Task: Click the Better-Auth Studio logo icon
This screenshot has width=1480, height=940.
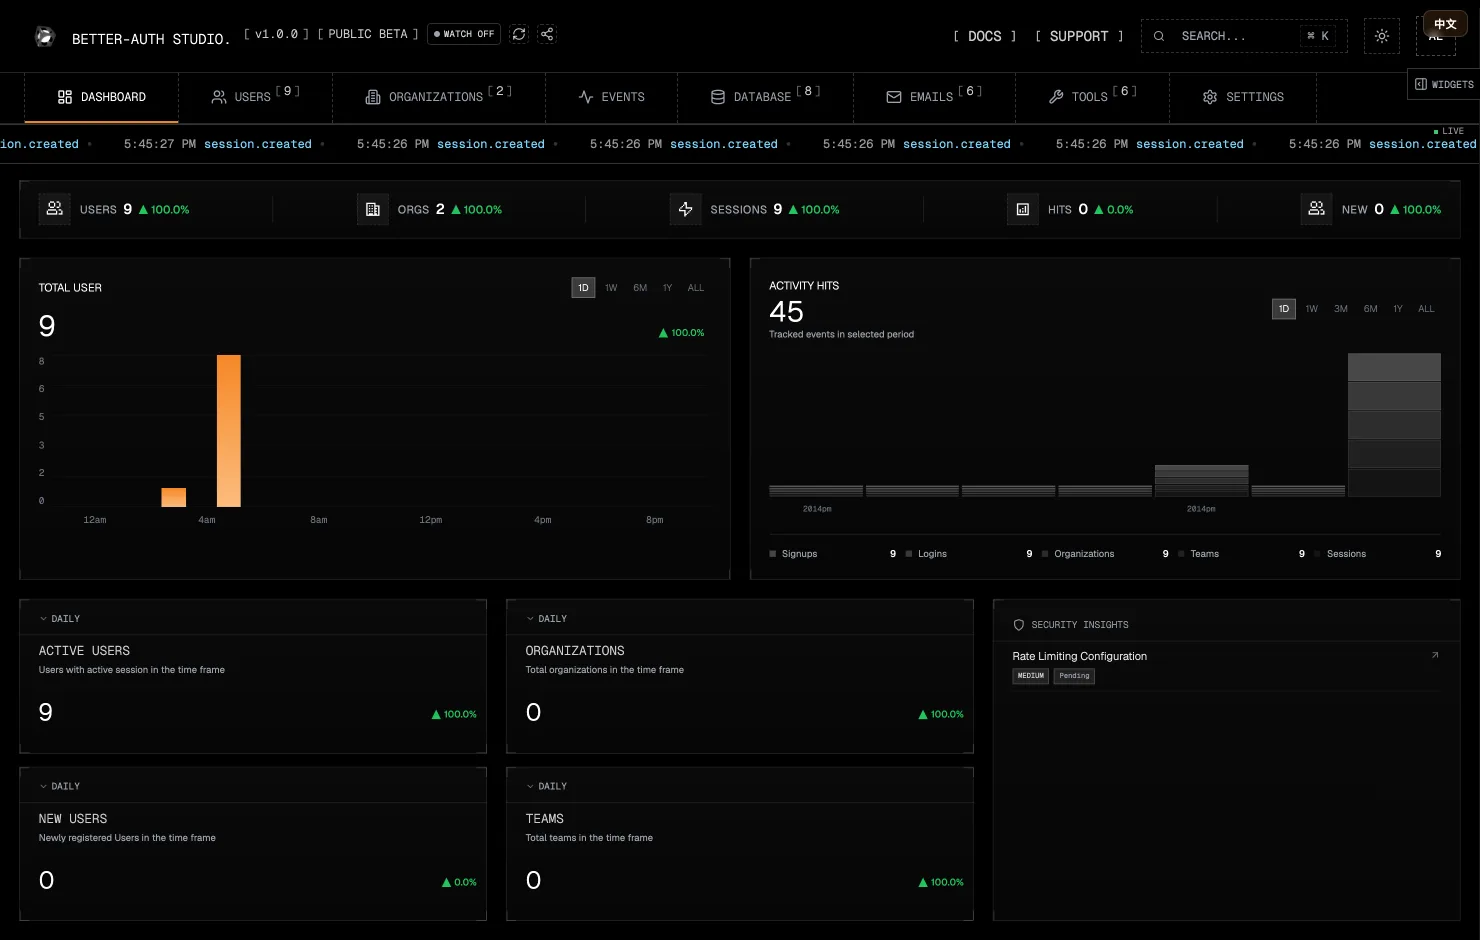Action: point(45,37)
